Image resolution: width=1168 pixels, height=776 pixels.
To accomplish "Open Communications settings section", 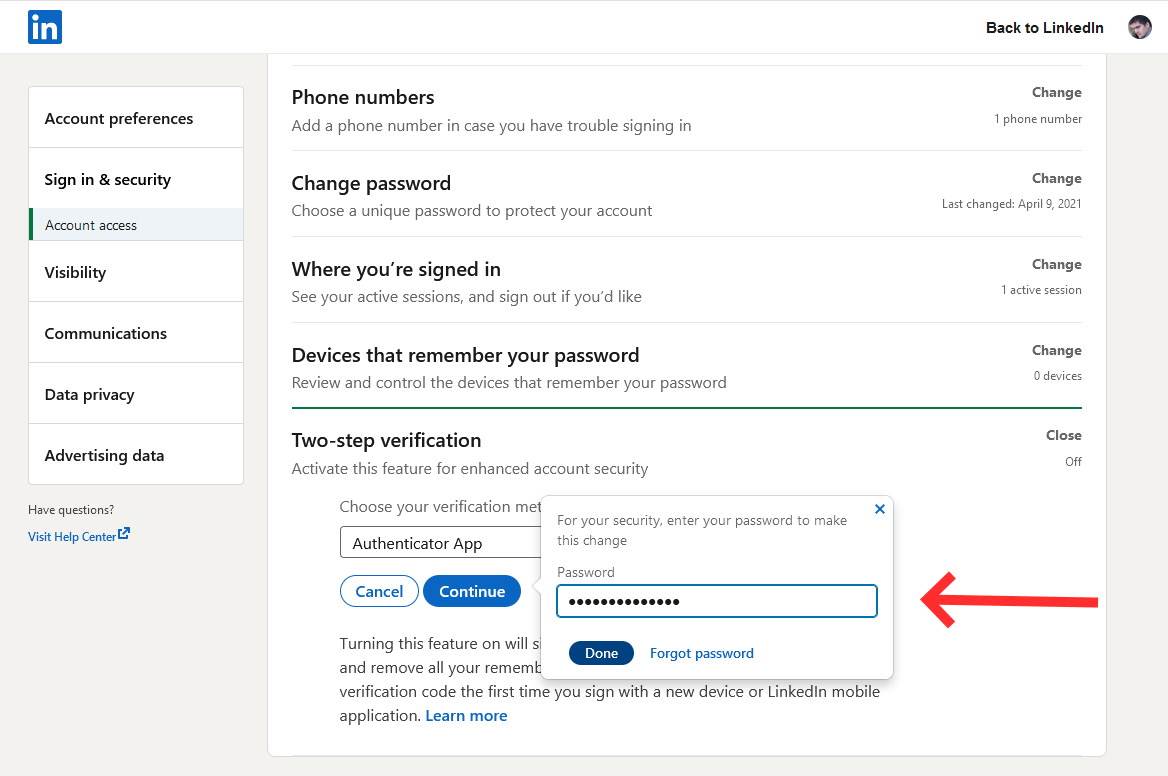I will pos(106,333).
